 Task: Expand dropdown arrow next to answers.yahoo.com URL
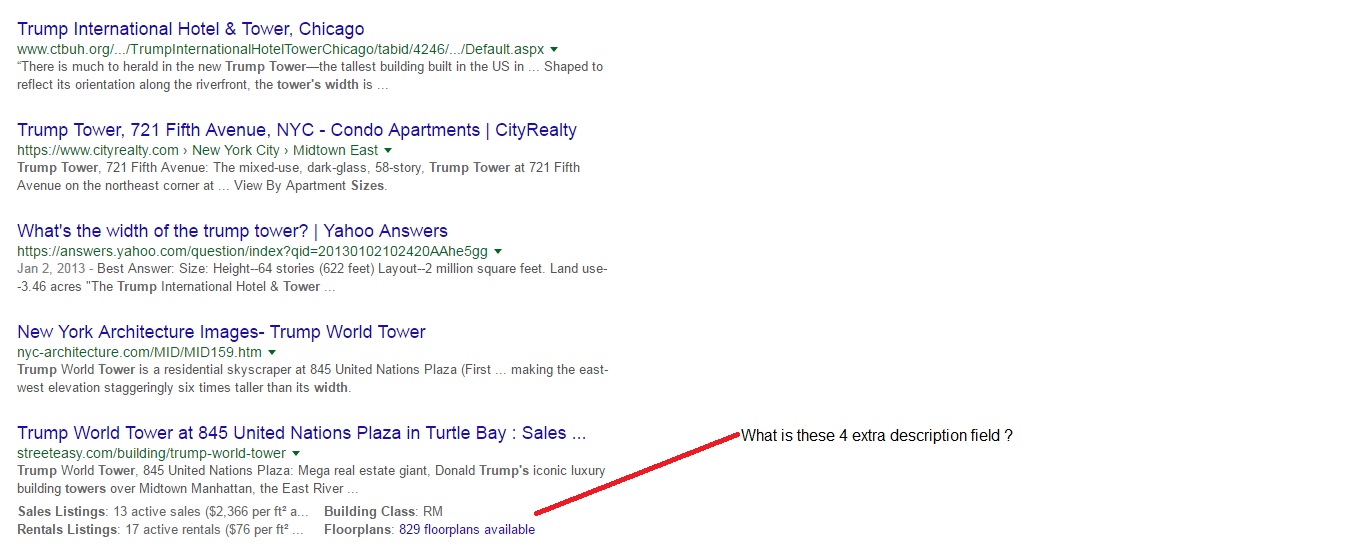pyautogui.click(x=498, y=251)
